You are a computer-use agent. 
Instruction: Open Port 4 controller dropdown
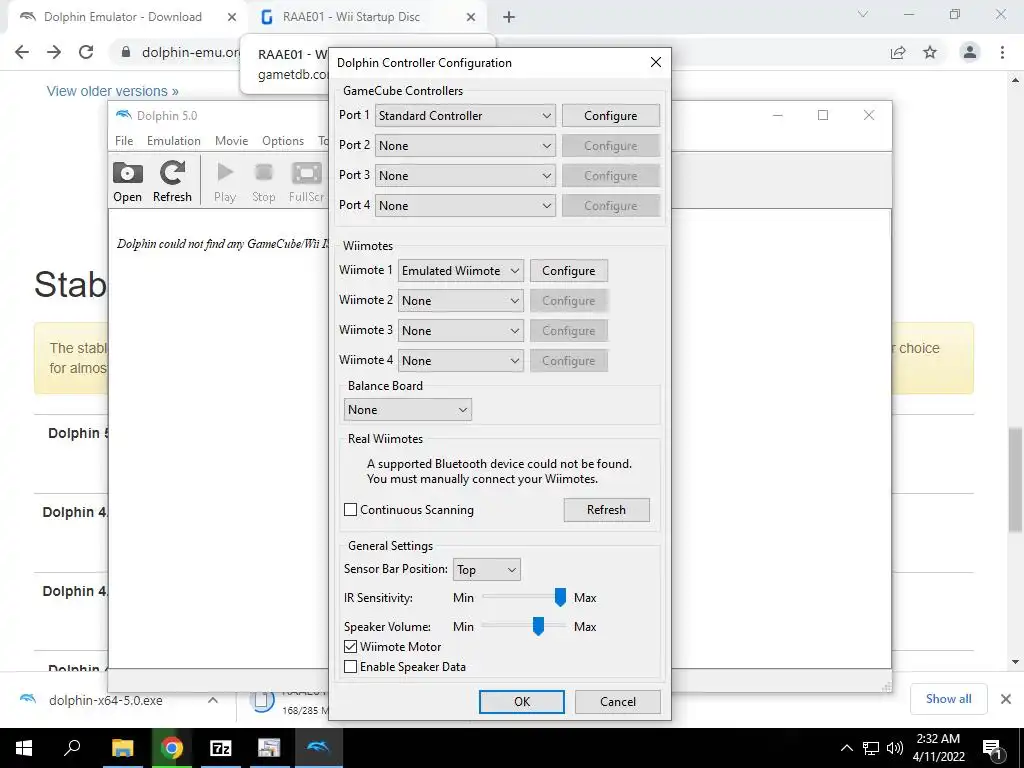465,206
